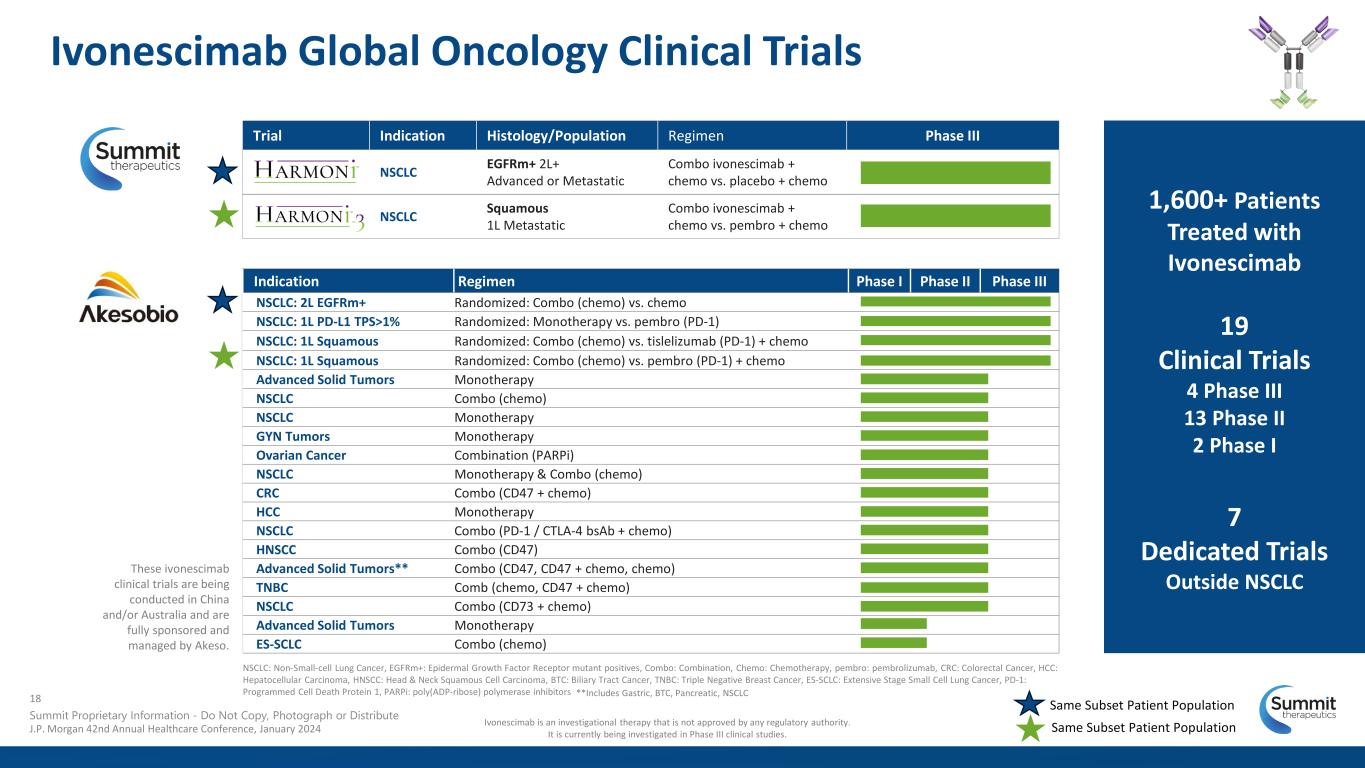Click the dark blue star beside HARMONi trial

(x=223, y=170)
